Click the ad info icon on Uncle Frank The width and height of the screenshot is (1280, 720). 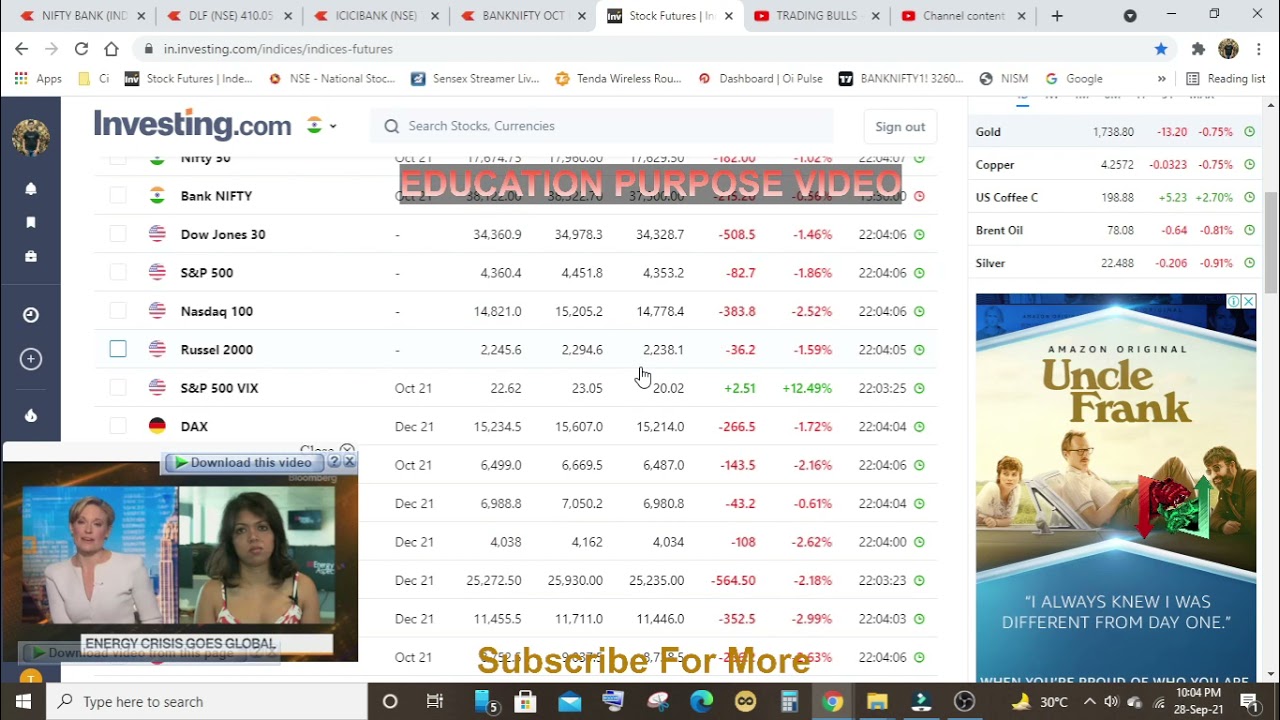1234,301
